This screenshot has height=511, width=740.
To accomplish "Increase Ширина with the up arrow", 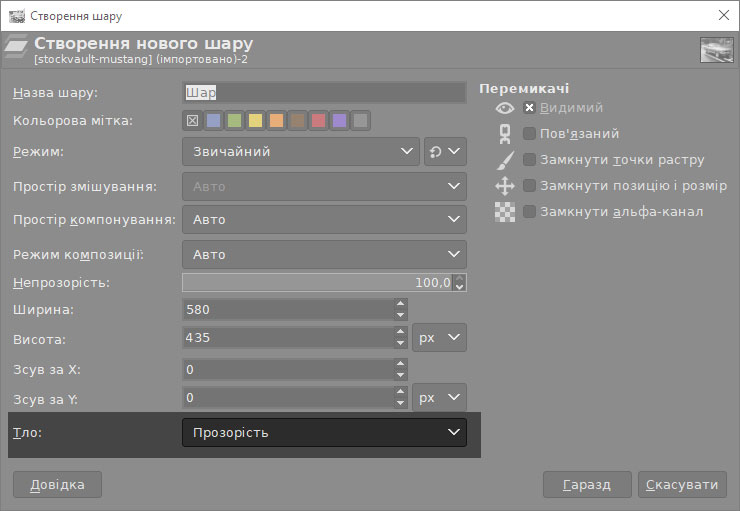I will (400, 304).
